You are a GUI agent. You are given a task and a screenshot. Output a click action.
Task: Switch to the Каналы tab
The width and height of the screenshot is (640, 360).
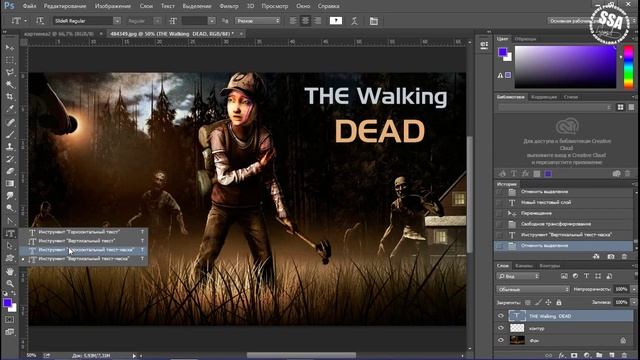[524, 266]
